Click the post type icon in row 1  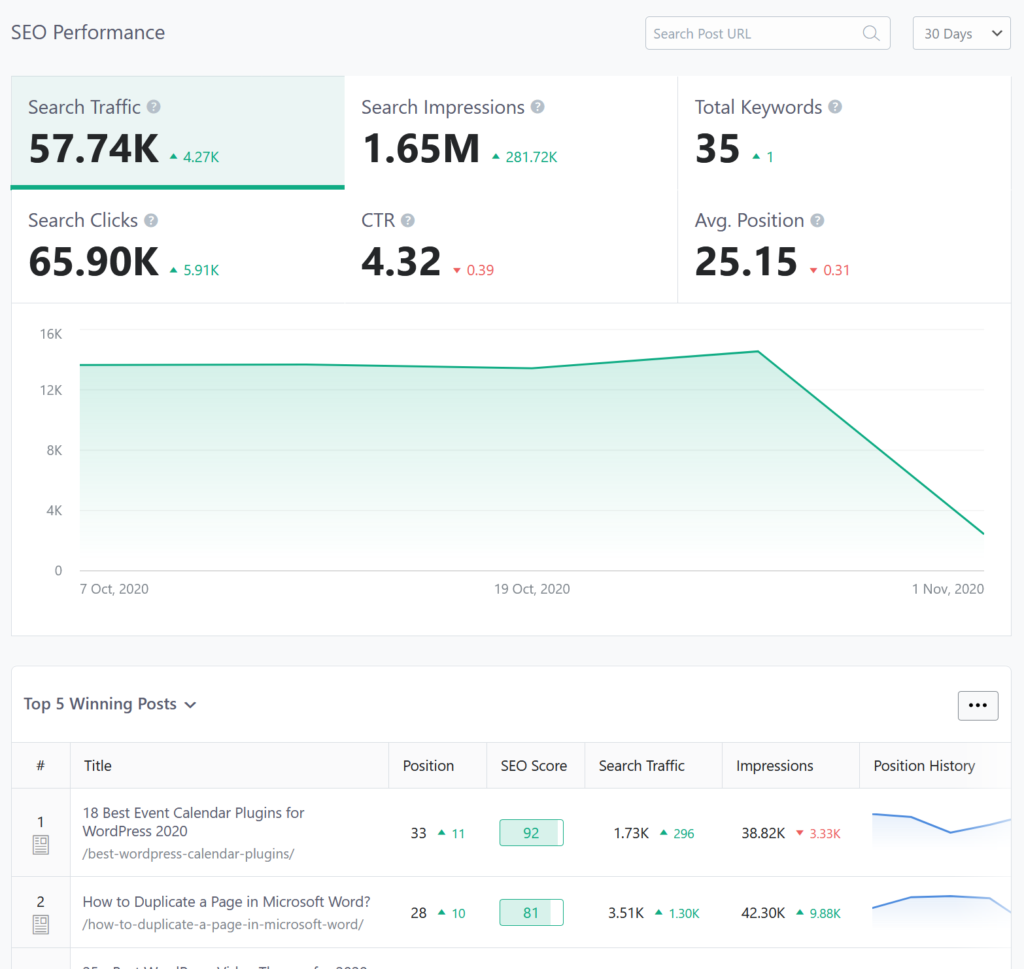pos(40,845)
